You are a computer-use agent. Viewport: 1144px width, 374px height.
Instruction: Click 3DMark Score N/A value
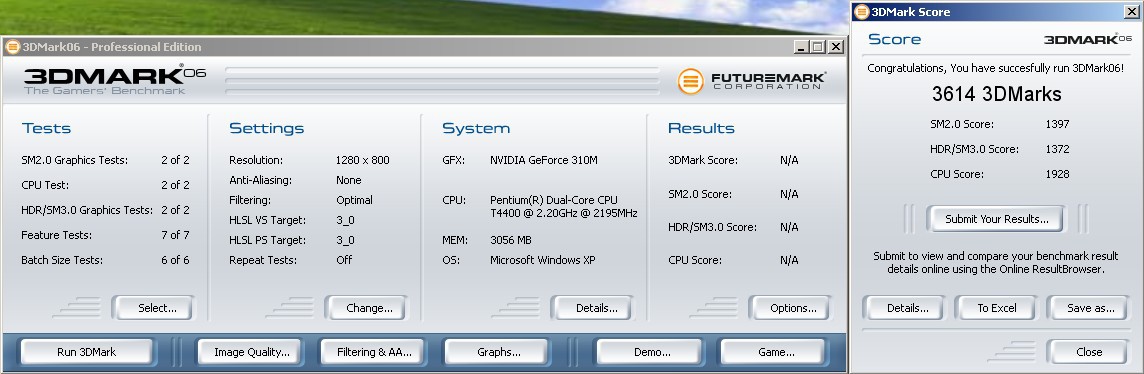click(789, 160)
